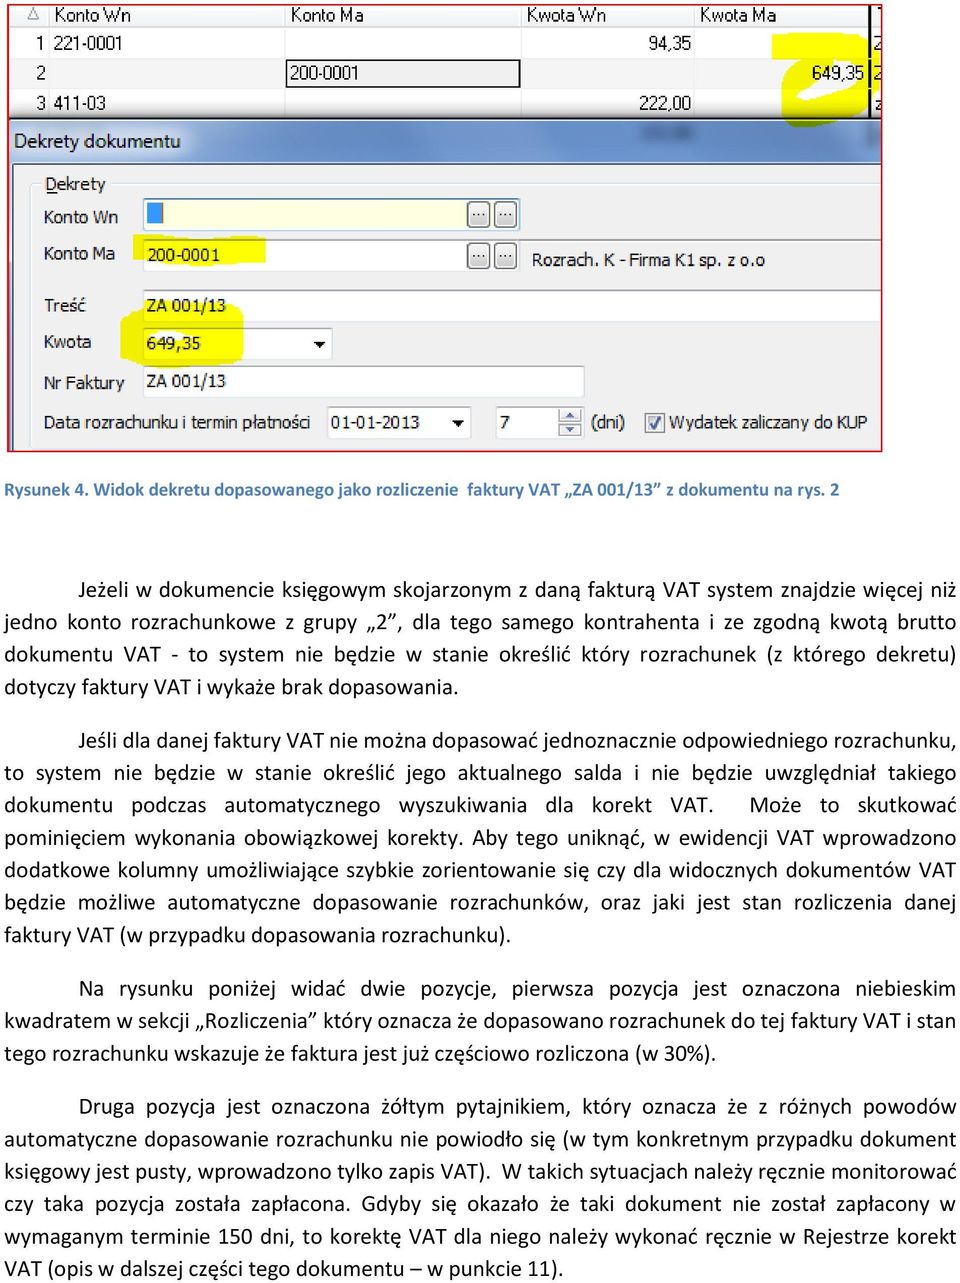Increase days value with stepper up arrow
The height and width of the screenshot is (1283, 960).
coord(570,416)
